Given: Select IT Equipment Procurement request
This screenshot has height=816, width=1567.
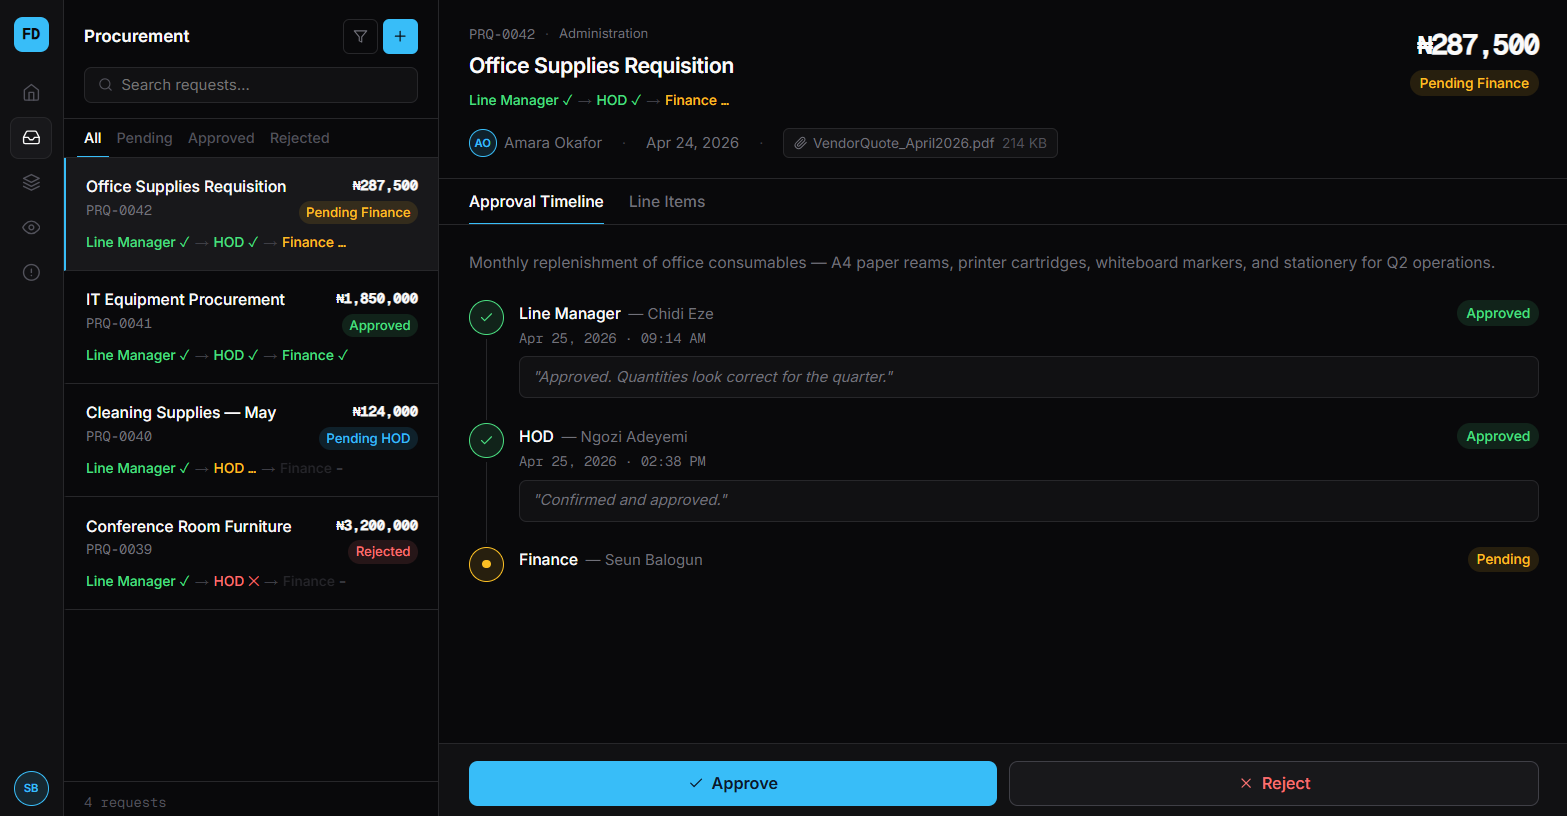Looking at the screenshot, I should [251, 327].
